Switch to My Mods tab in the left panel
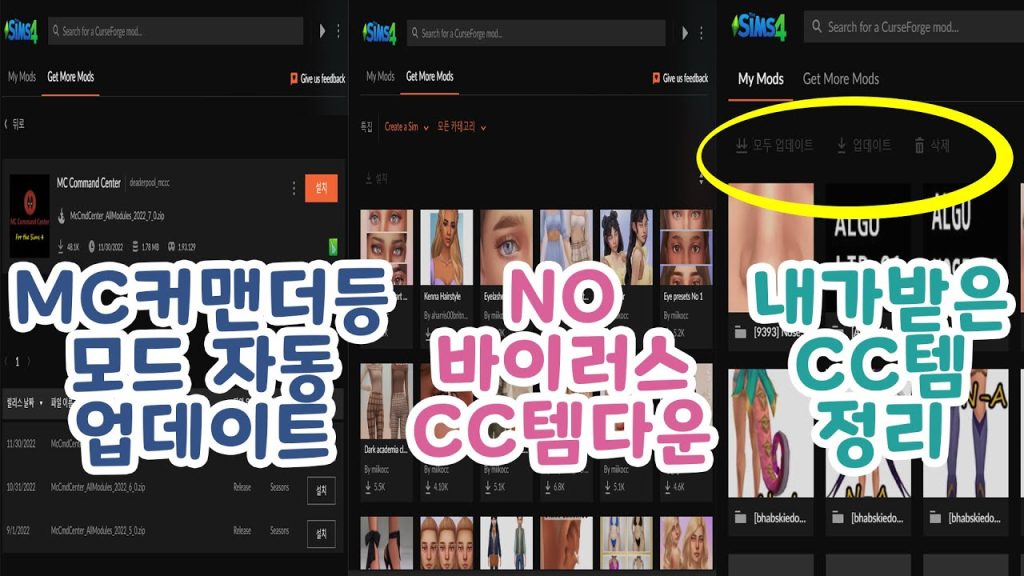Screen dimensions: 1024x576 [x=21, y=77]
